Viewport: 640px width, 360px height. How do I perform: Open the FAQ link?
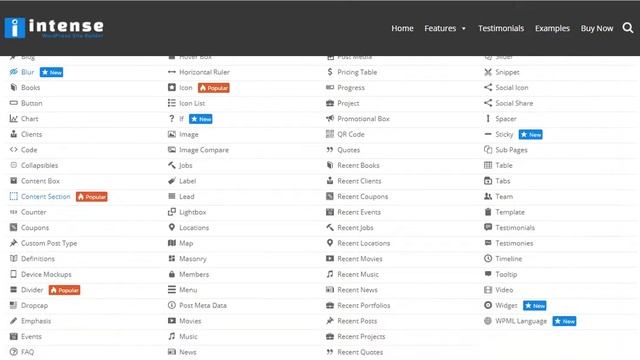[x=27, y=352]
